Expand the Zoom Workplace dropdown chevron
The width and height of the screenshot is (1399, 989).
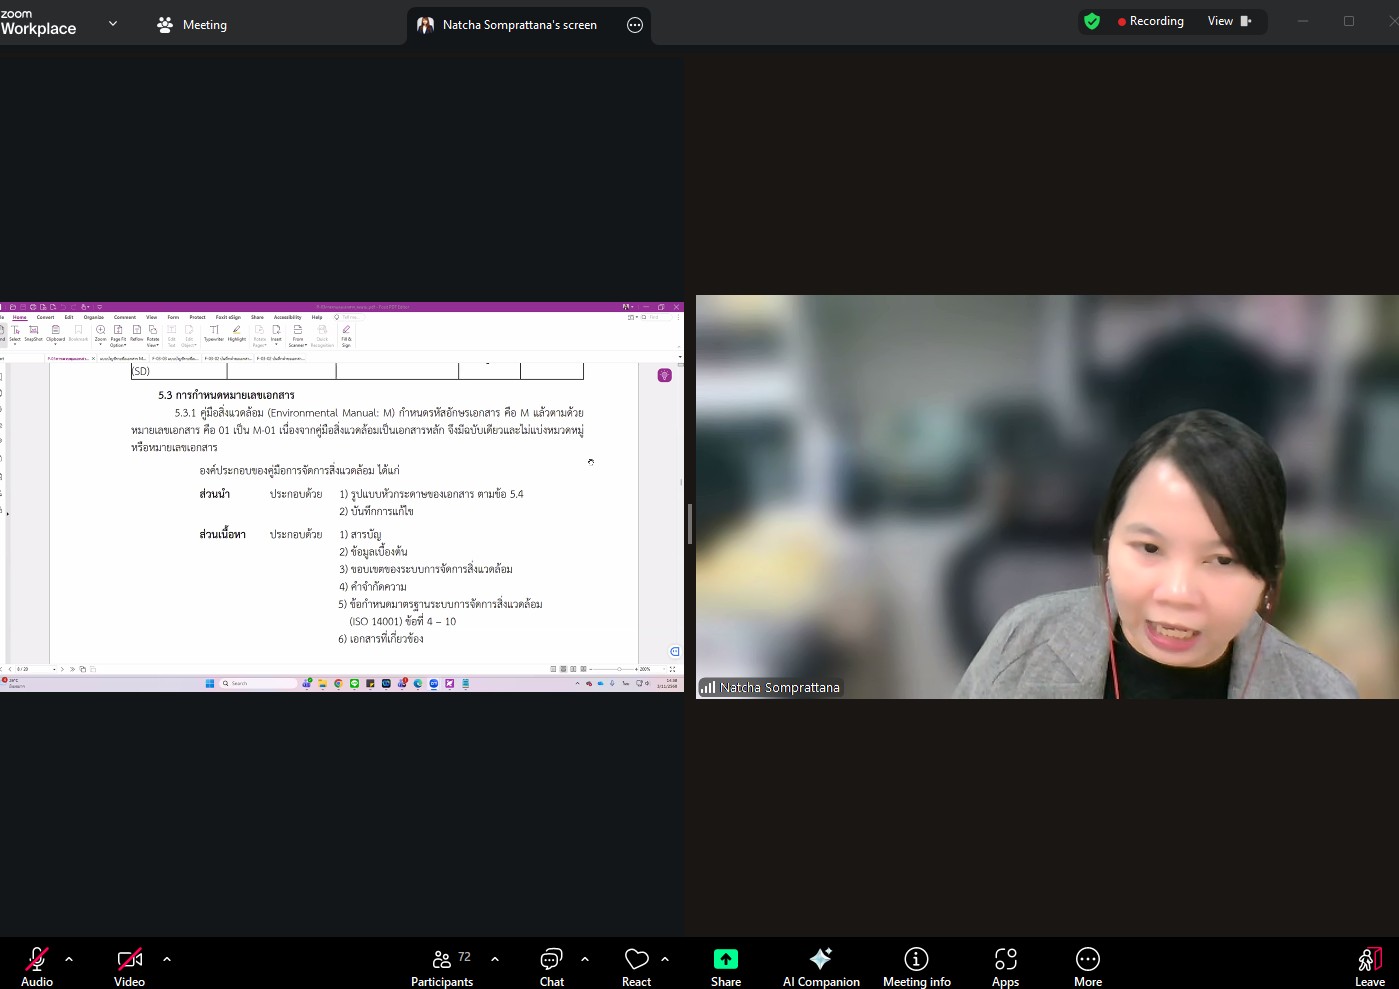113,24
